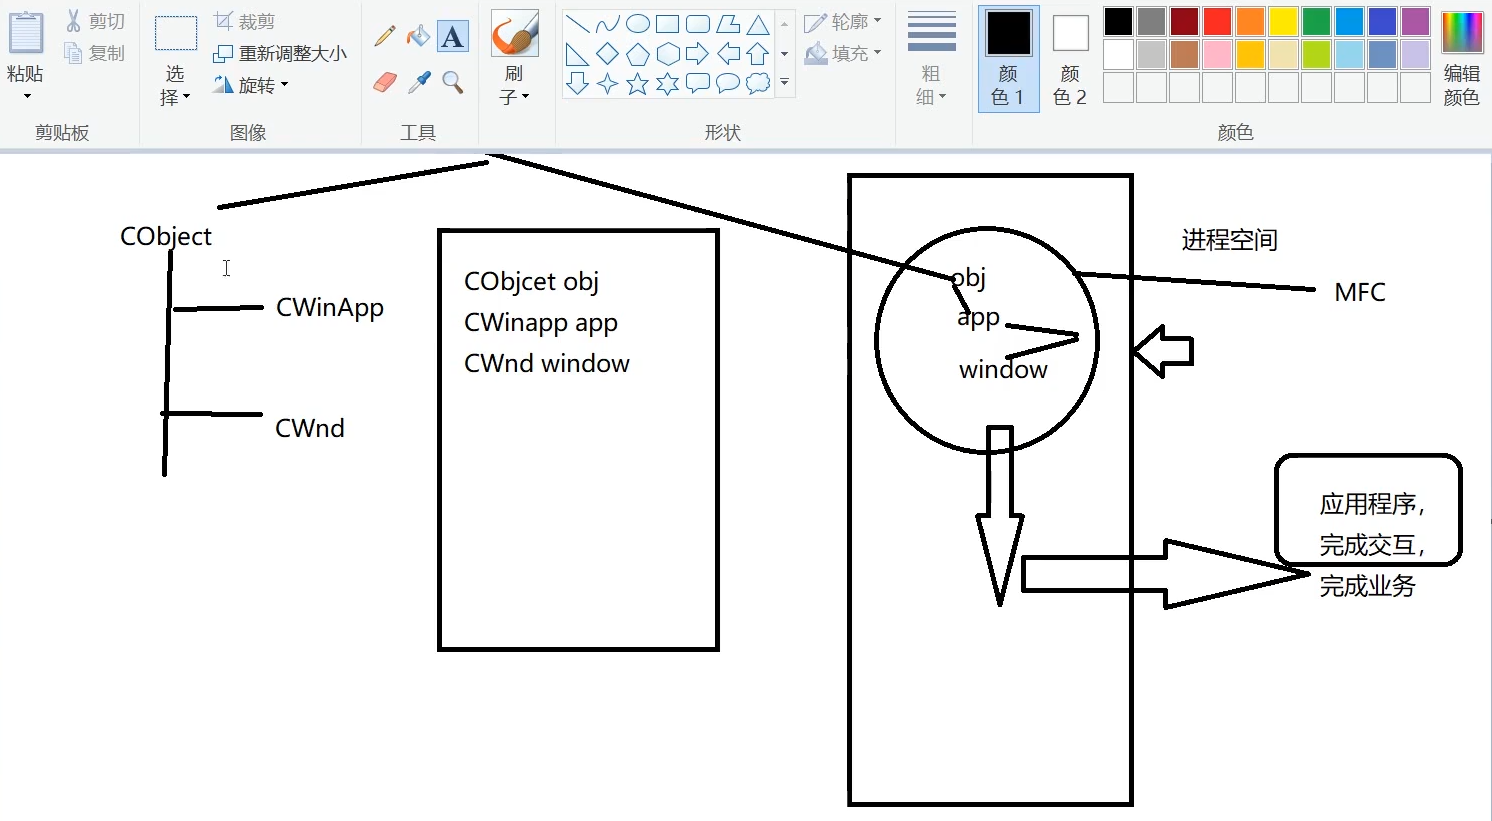Viewport: 1492px width, 821px height.
Task: Choose the Hexagon shape
Action: (668, 54)
